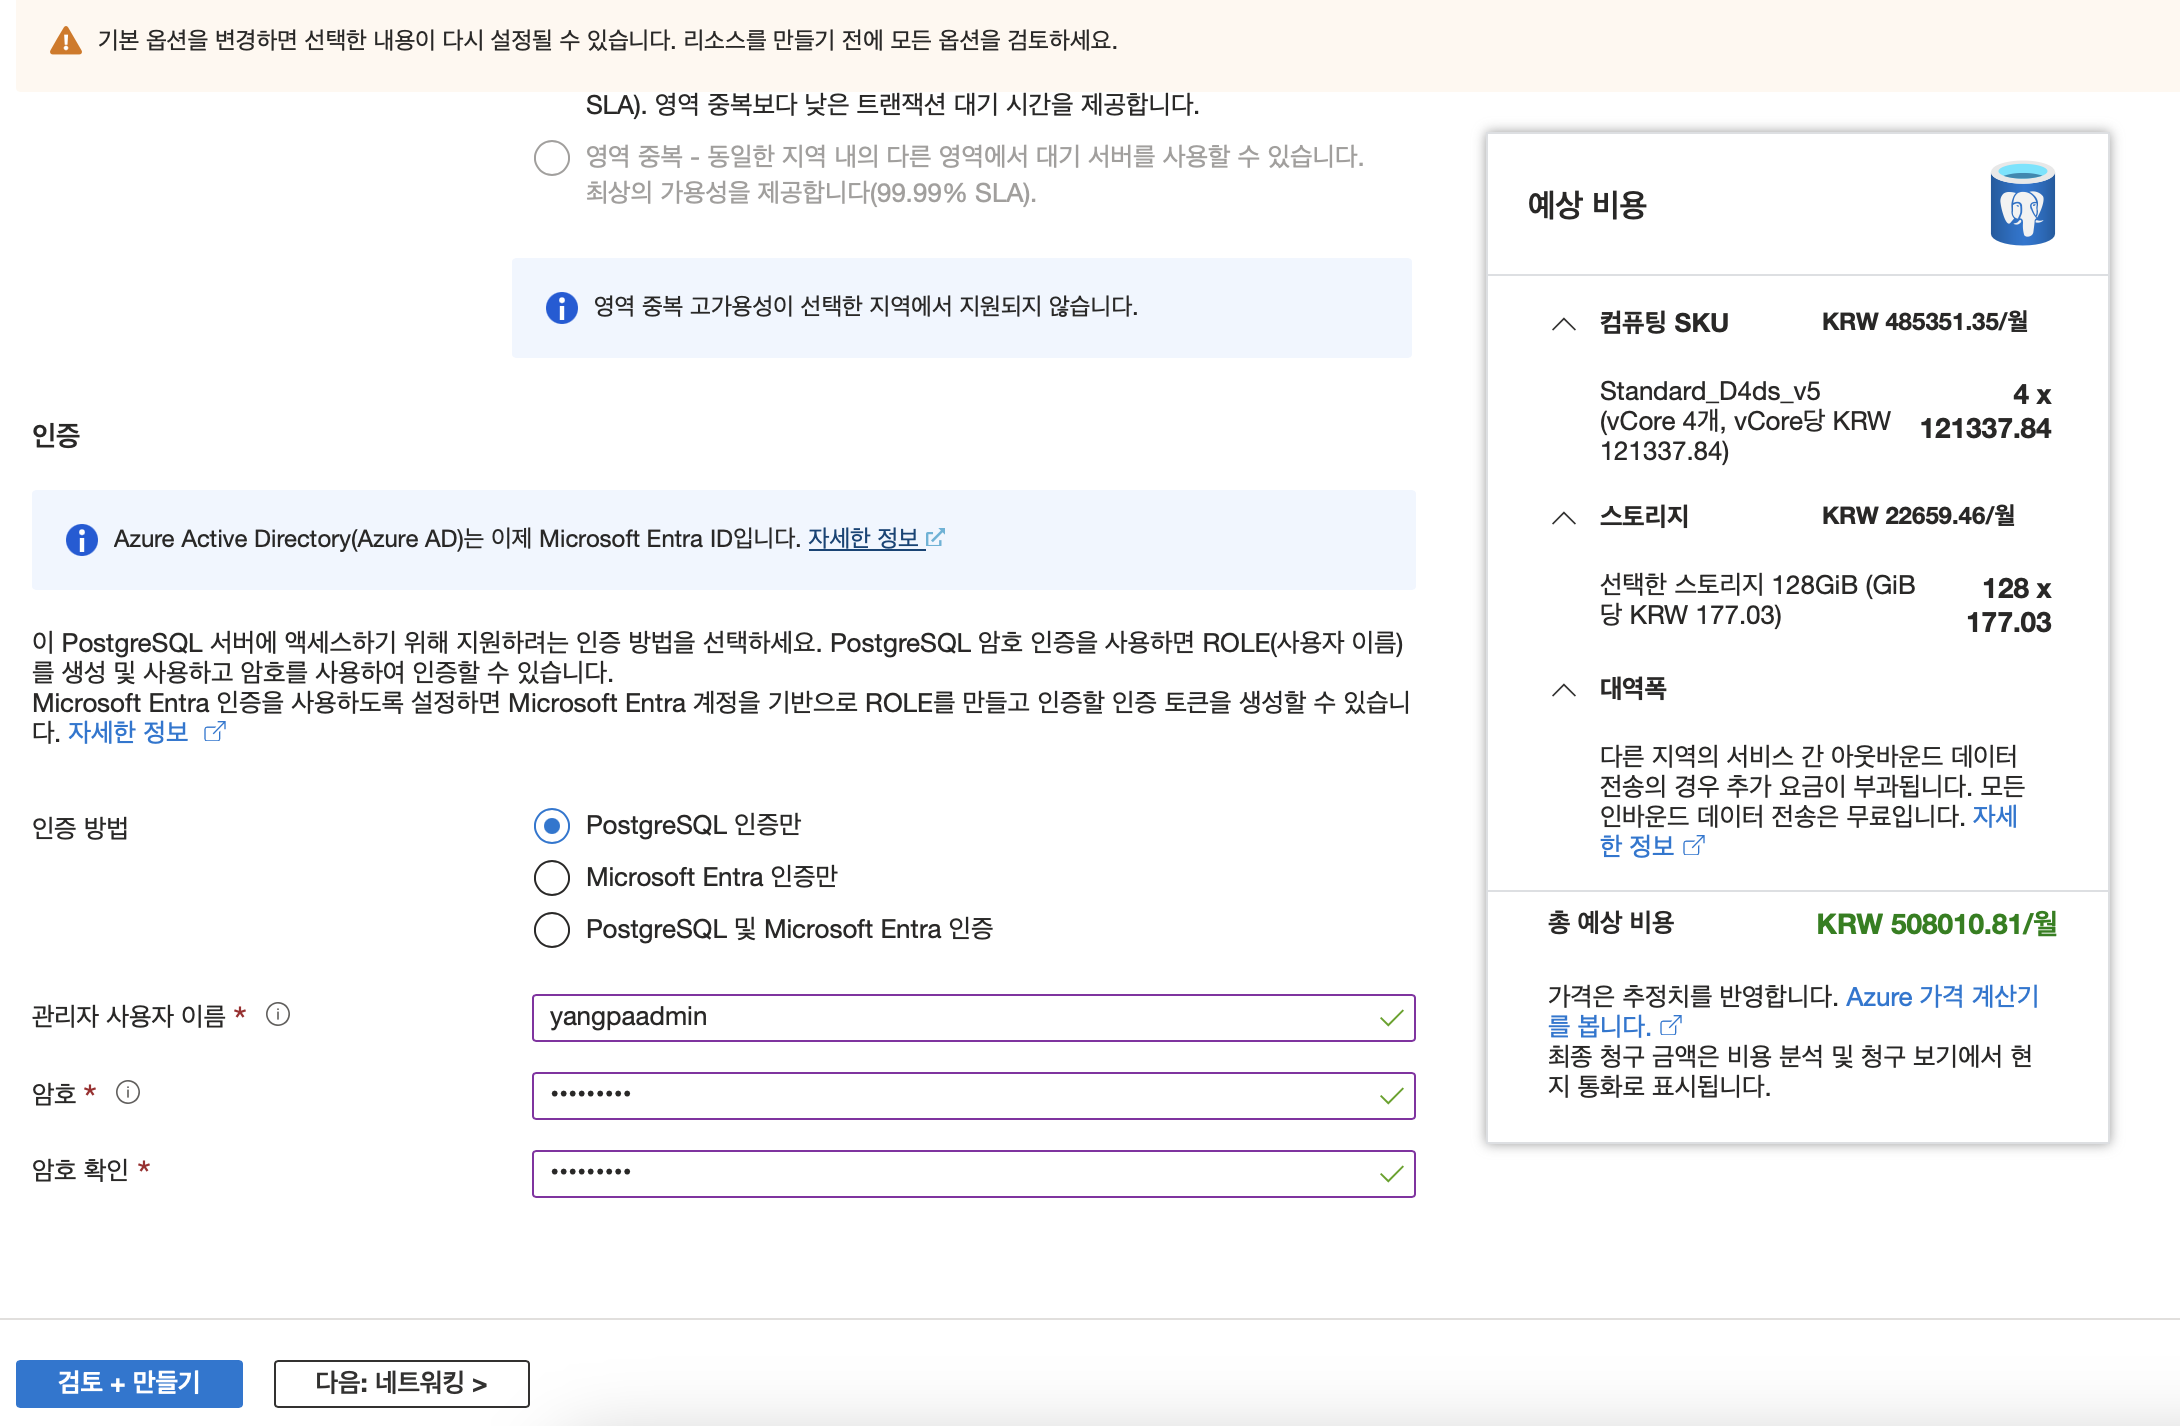The height and width of the screenshot is (1426, 2180).
Task: Click info icon next to 관리자 사용자 이름
Action: click(278, 1015)
